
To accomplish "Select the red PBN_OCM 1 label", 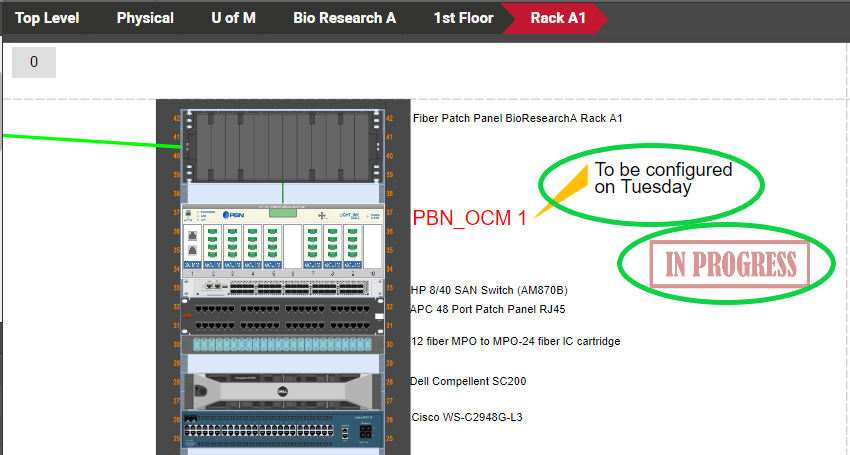I will pos(469,218).
